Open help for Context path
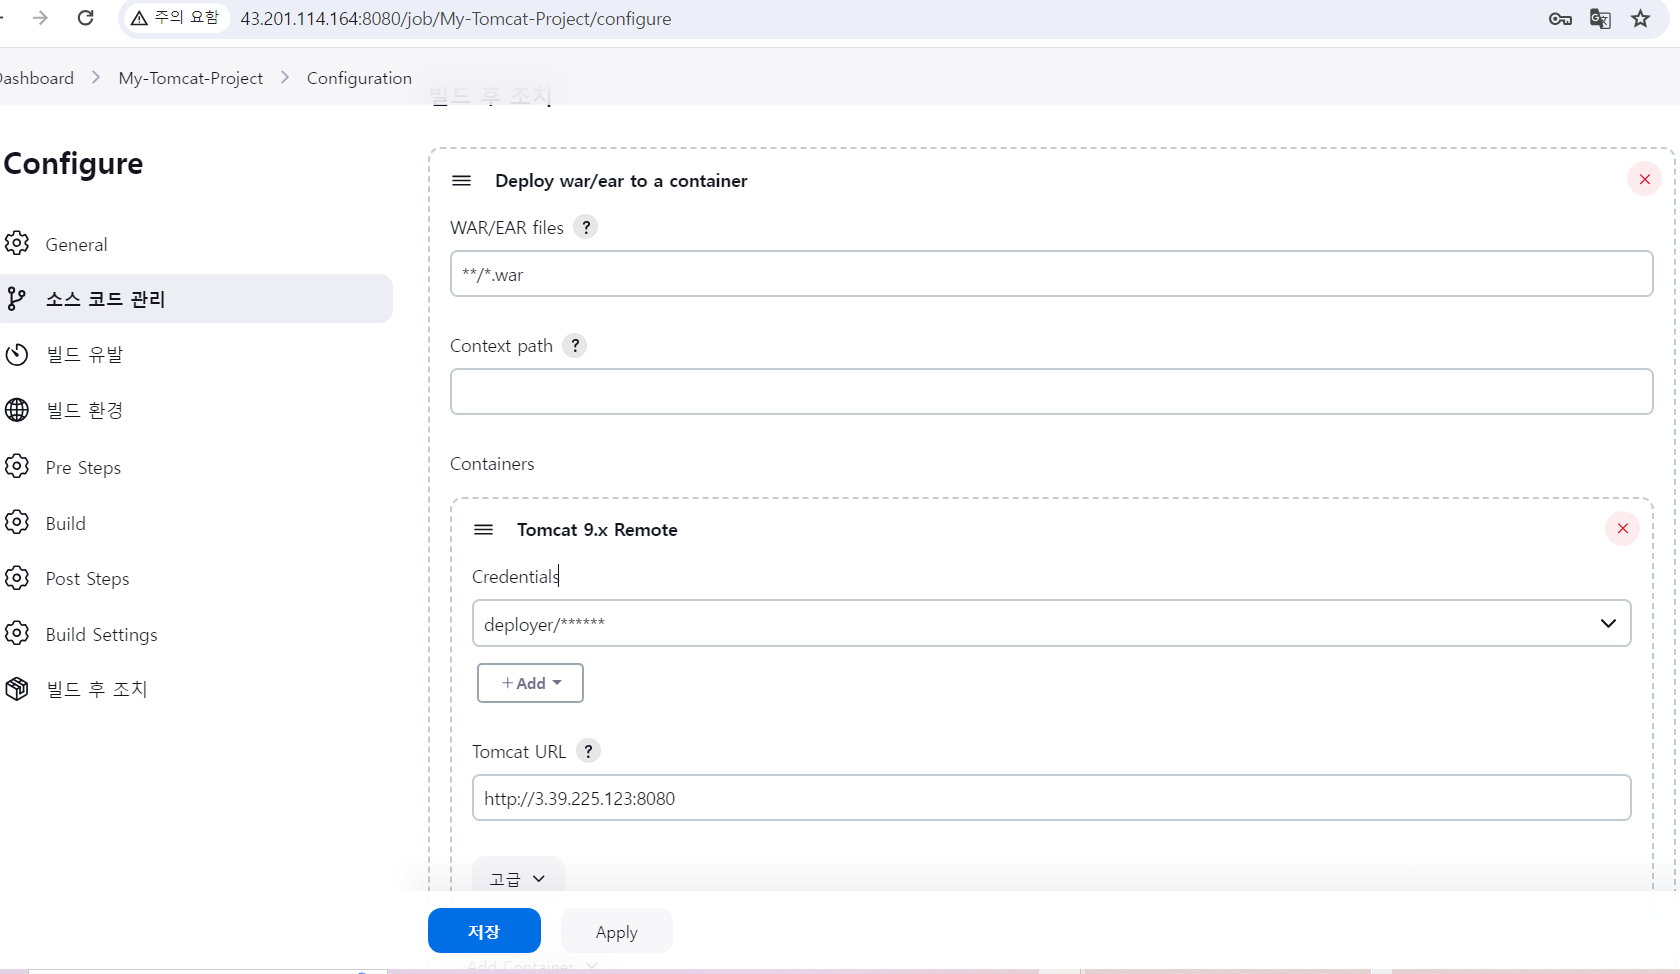The width and height of the screenshot is (1680, 974). pyautogui.click(x=575, y=345)
